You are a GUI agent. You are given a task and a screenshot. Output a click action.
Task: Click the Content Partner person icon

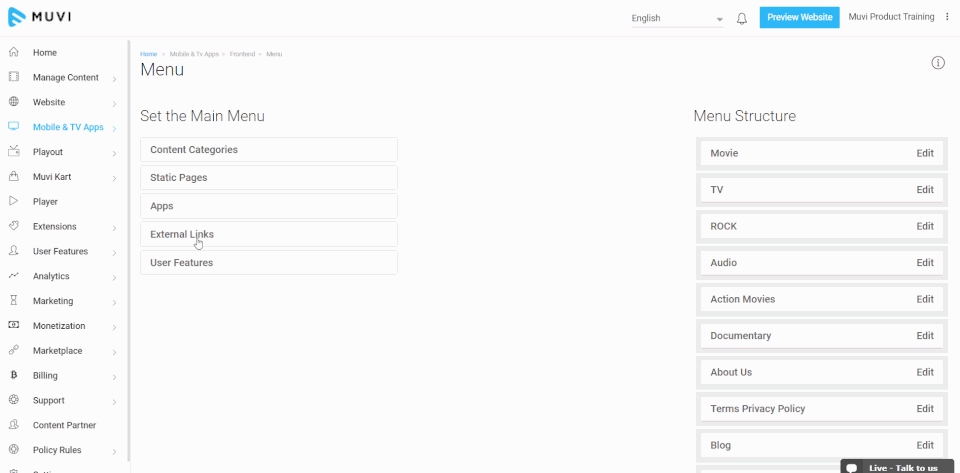(x=13, y=425)
